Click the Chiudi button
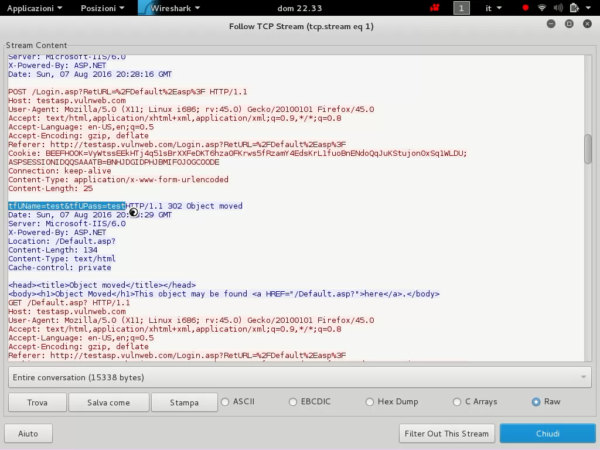Viewport: 600px width, 450px height. tap(548, 434)
